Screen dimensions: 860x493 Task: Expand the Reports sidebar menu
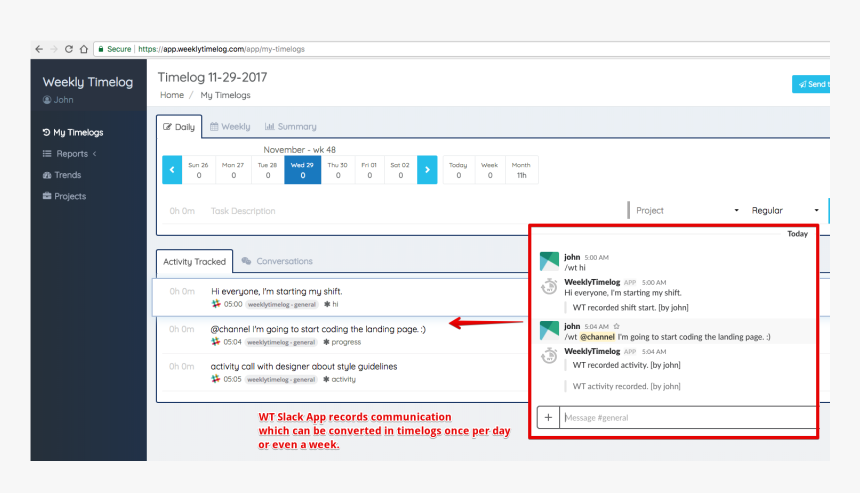coord(70,154)
